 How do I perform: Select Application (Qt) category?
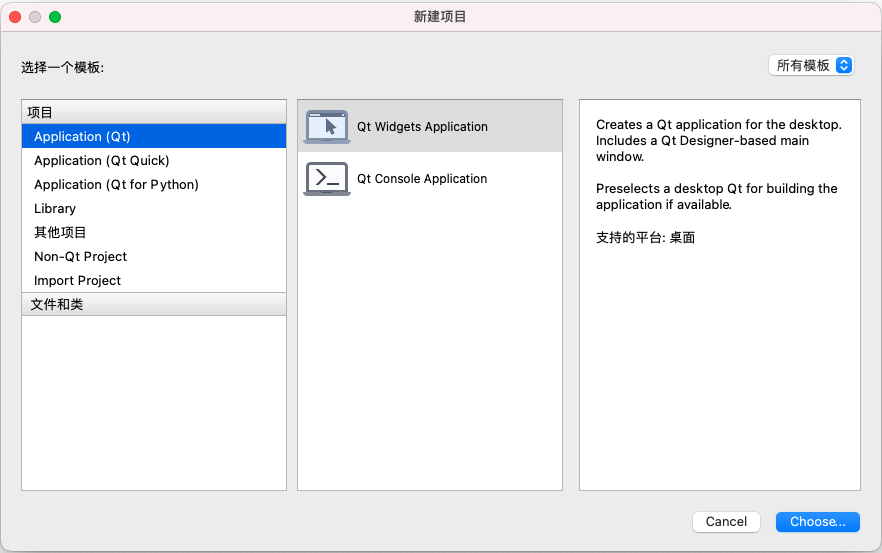click(x=154, y=136)
